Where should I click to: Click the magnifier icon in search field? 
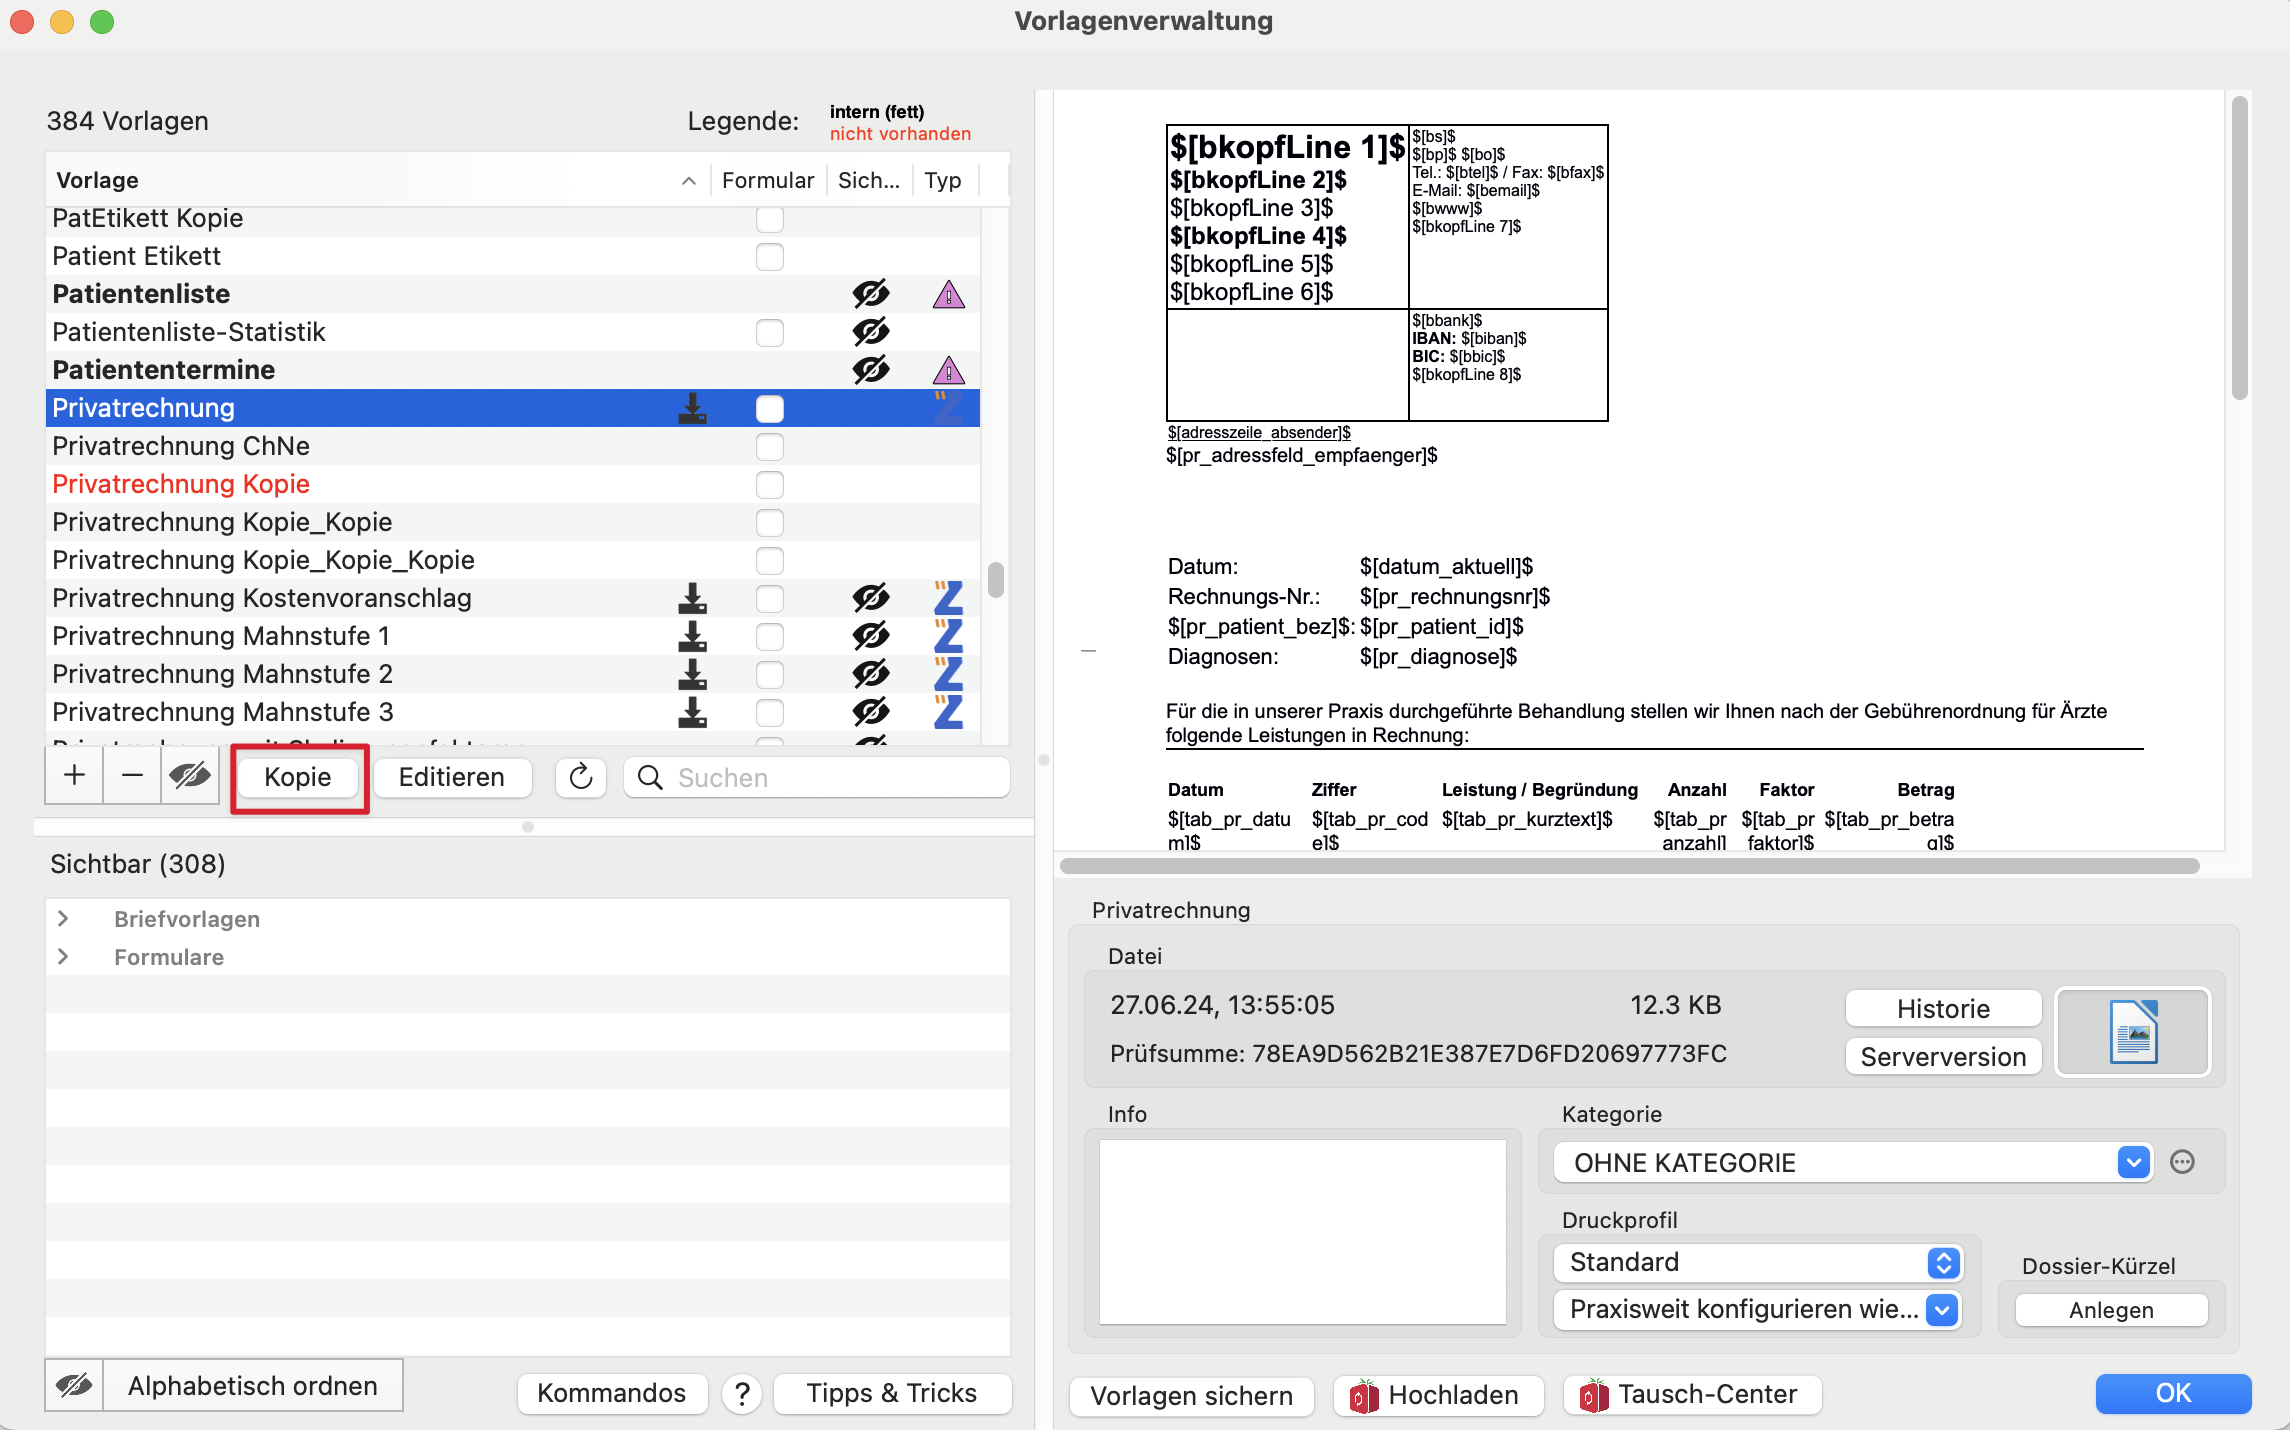pos(650,777)
